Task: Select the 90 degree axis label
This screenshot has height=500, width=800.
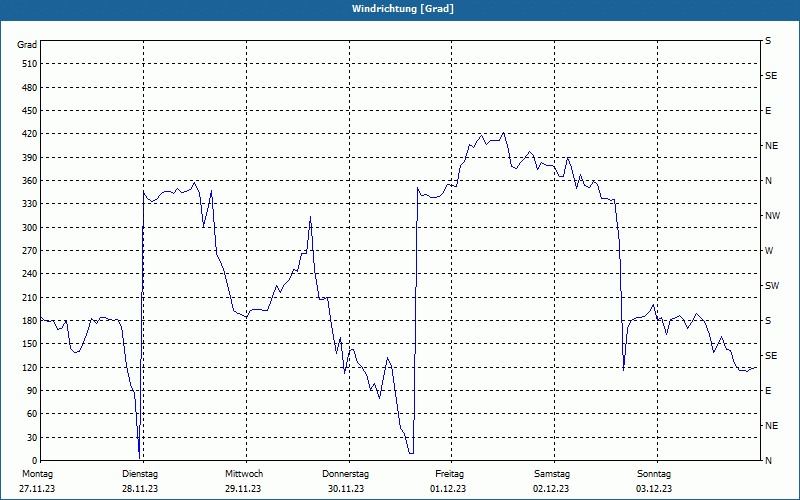Action: point(32,391)
